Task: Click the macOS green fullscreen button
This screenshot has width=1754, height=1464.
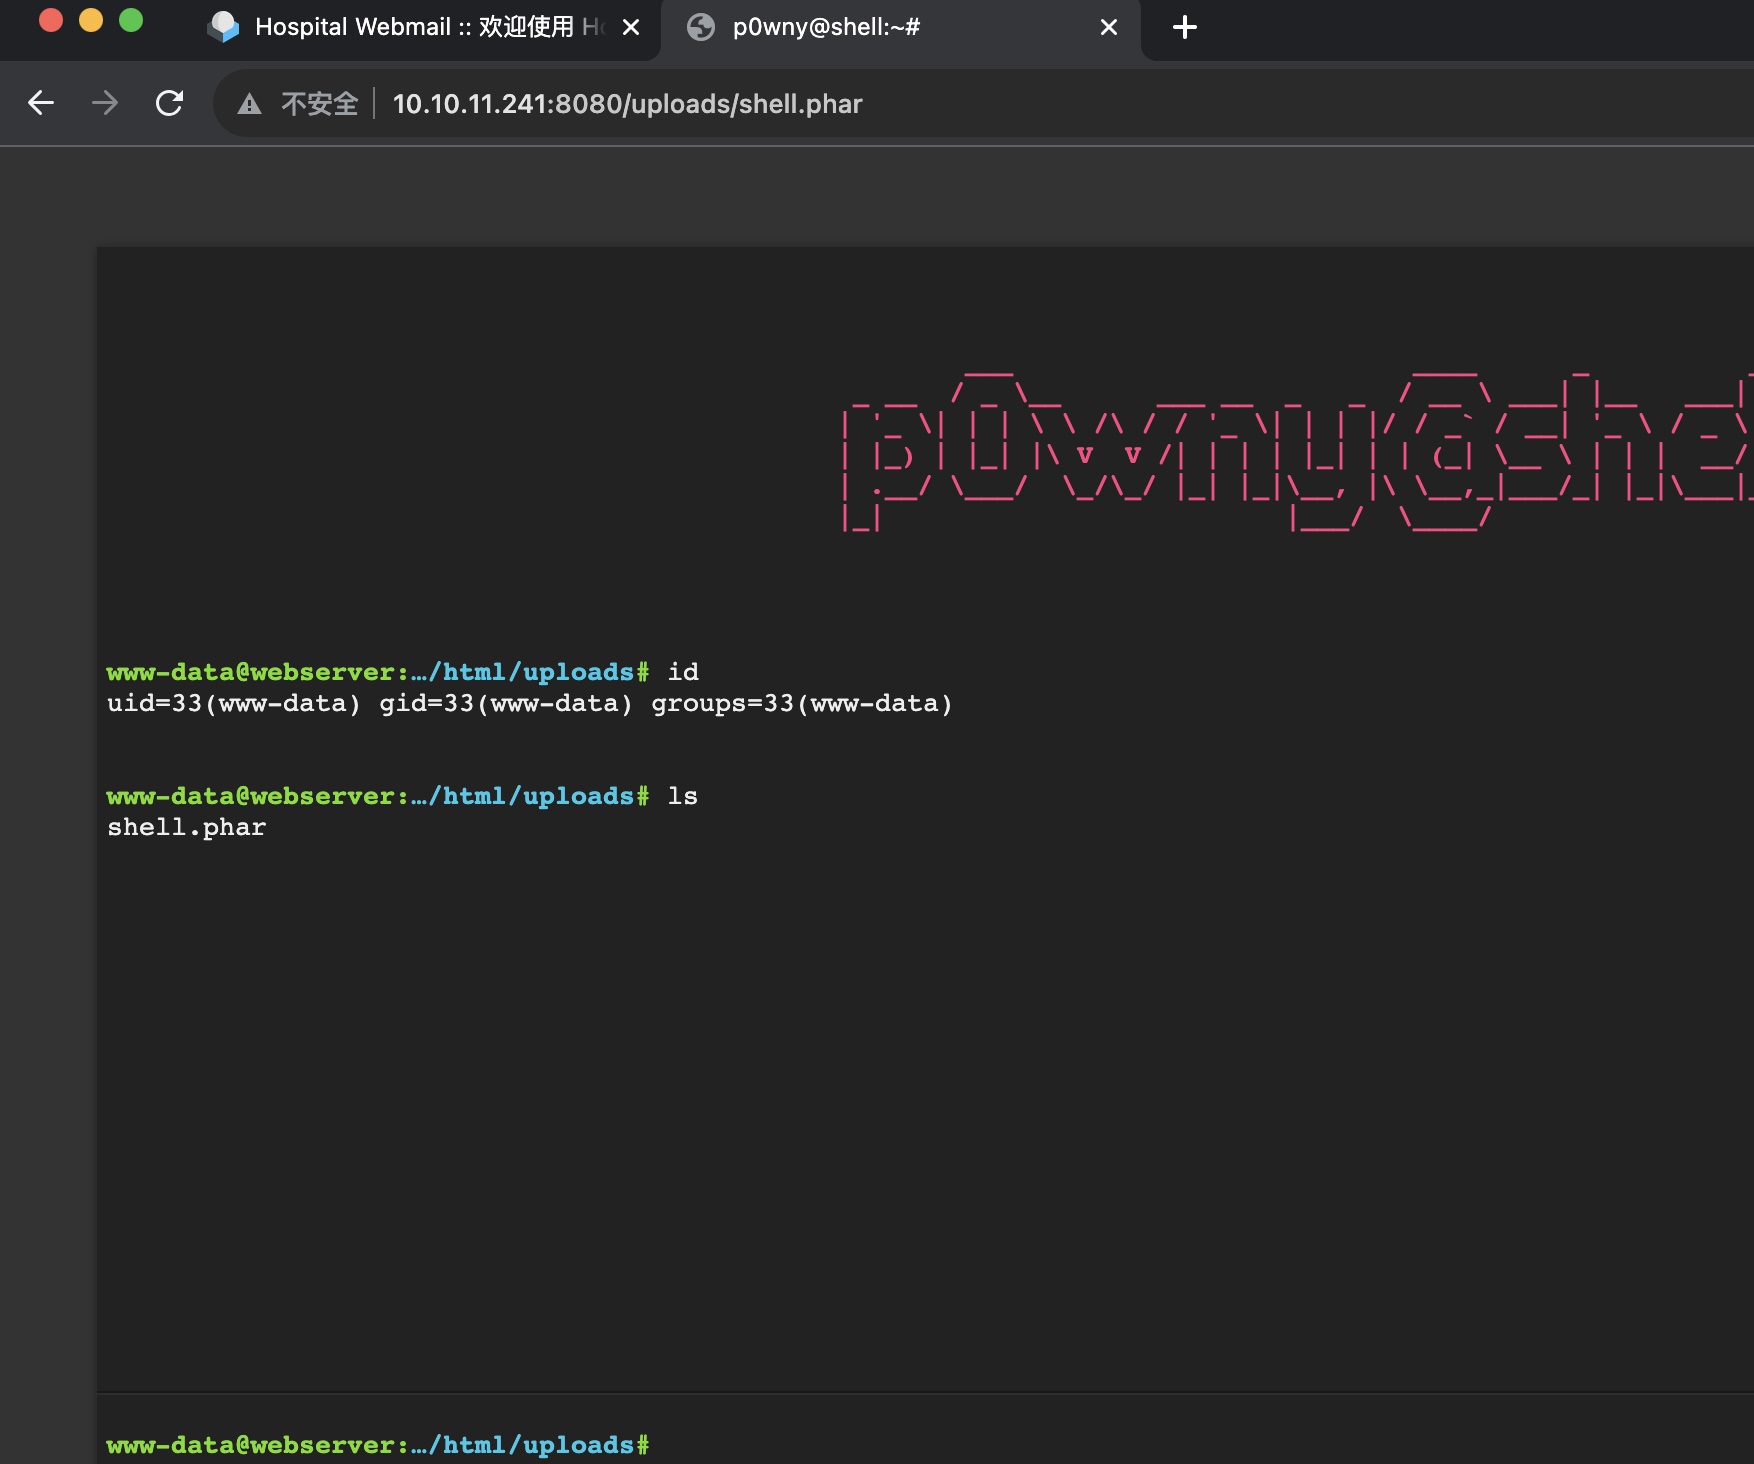Action: [x=131, y=20]
